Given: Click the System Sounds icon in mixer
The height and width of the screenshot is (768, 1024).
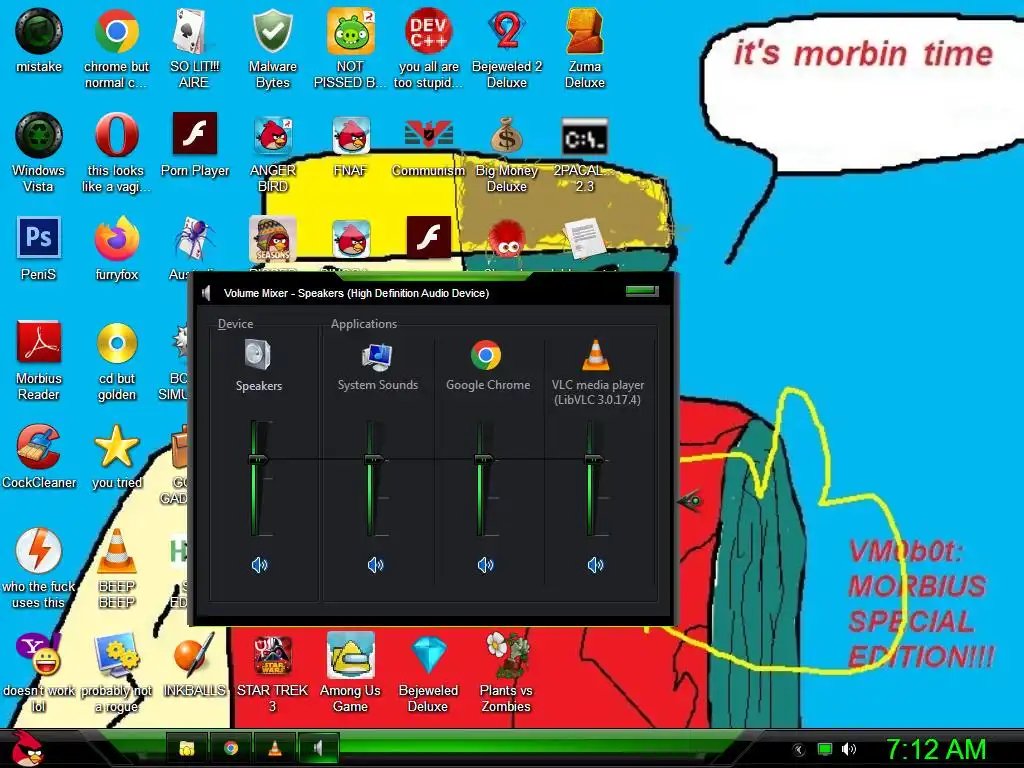Looking at the screenshot, I should [377, 357].
